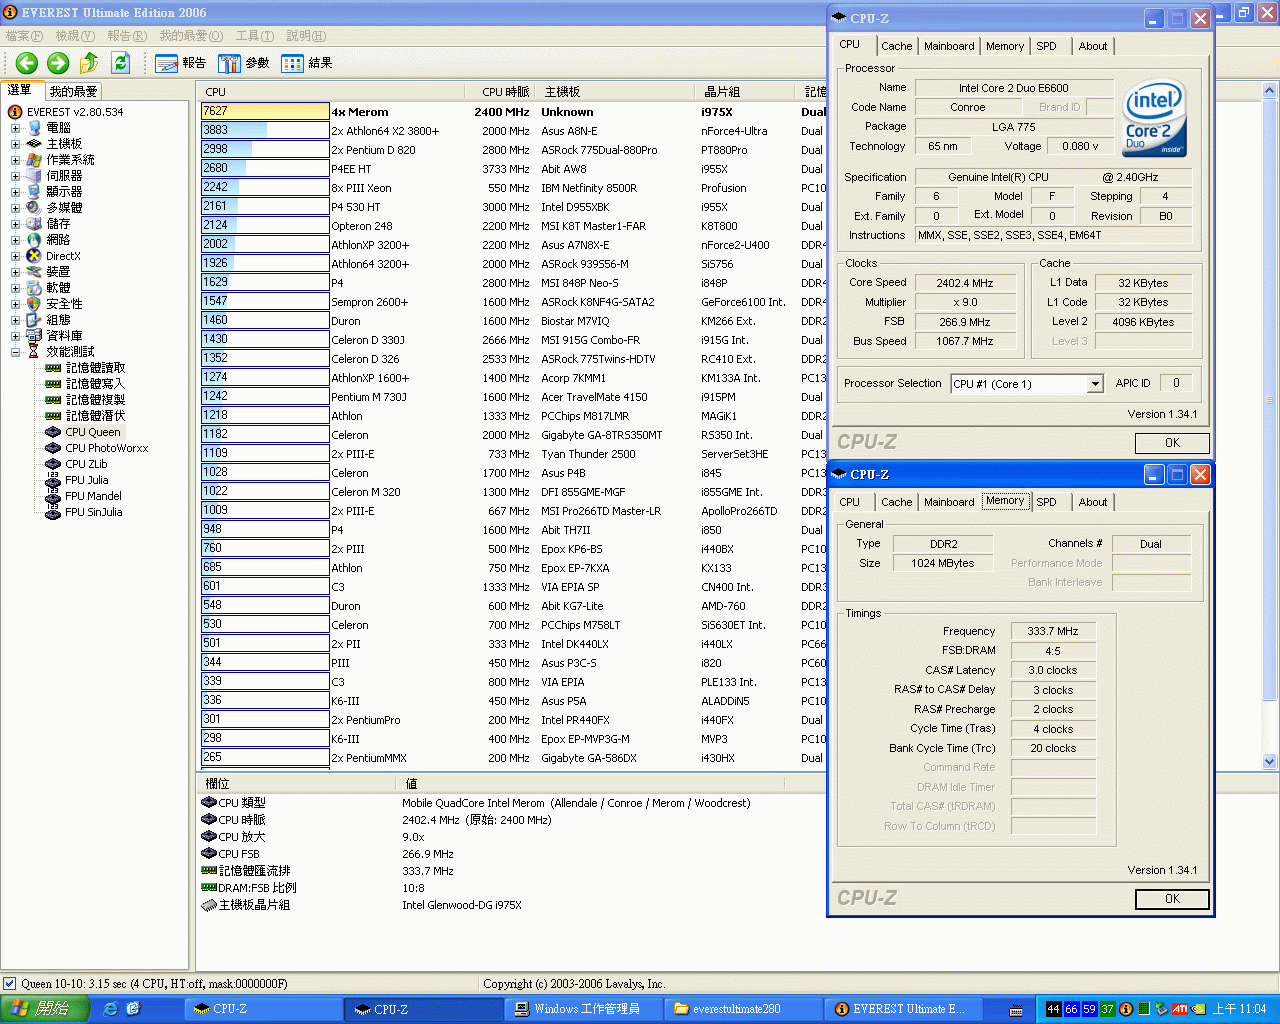
Task: Select the 4x Merom result row
Action: coord(514,112)
